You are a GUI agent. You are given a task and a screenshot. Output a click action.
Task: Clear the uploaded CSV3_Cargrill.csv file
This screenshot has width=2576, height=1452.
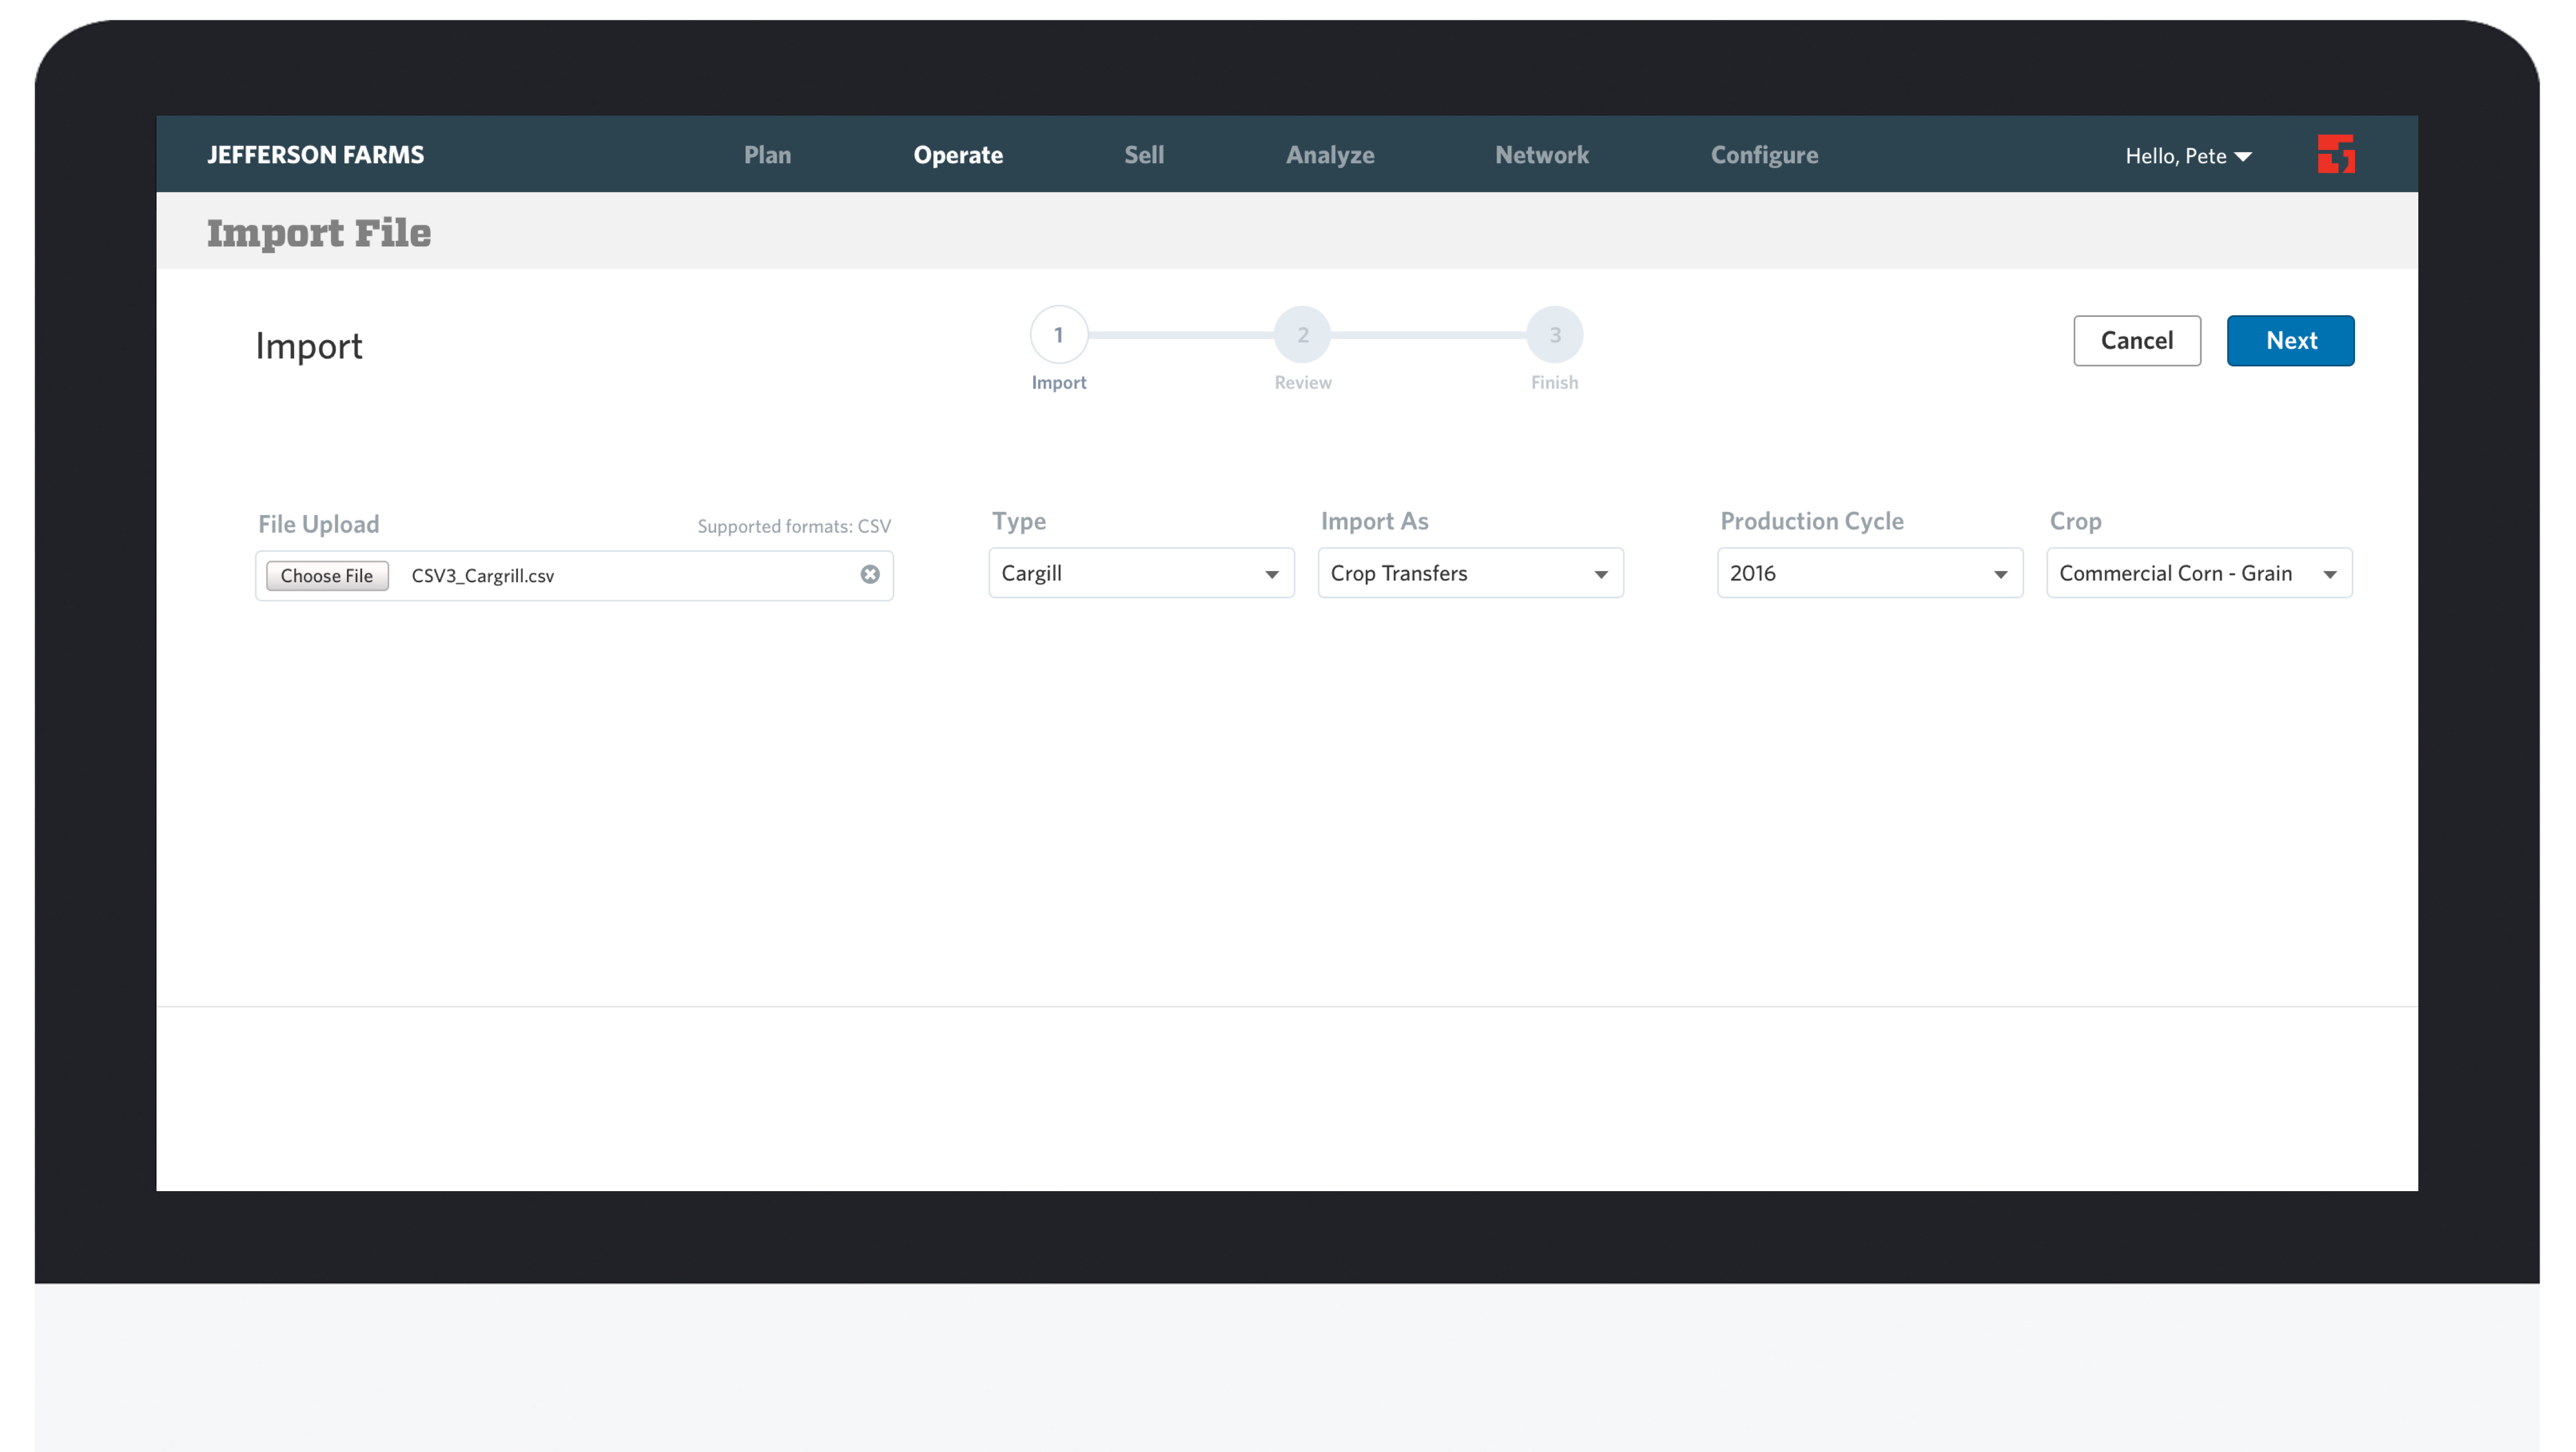coord(870,574)
